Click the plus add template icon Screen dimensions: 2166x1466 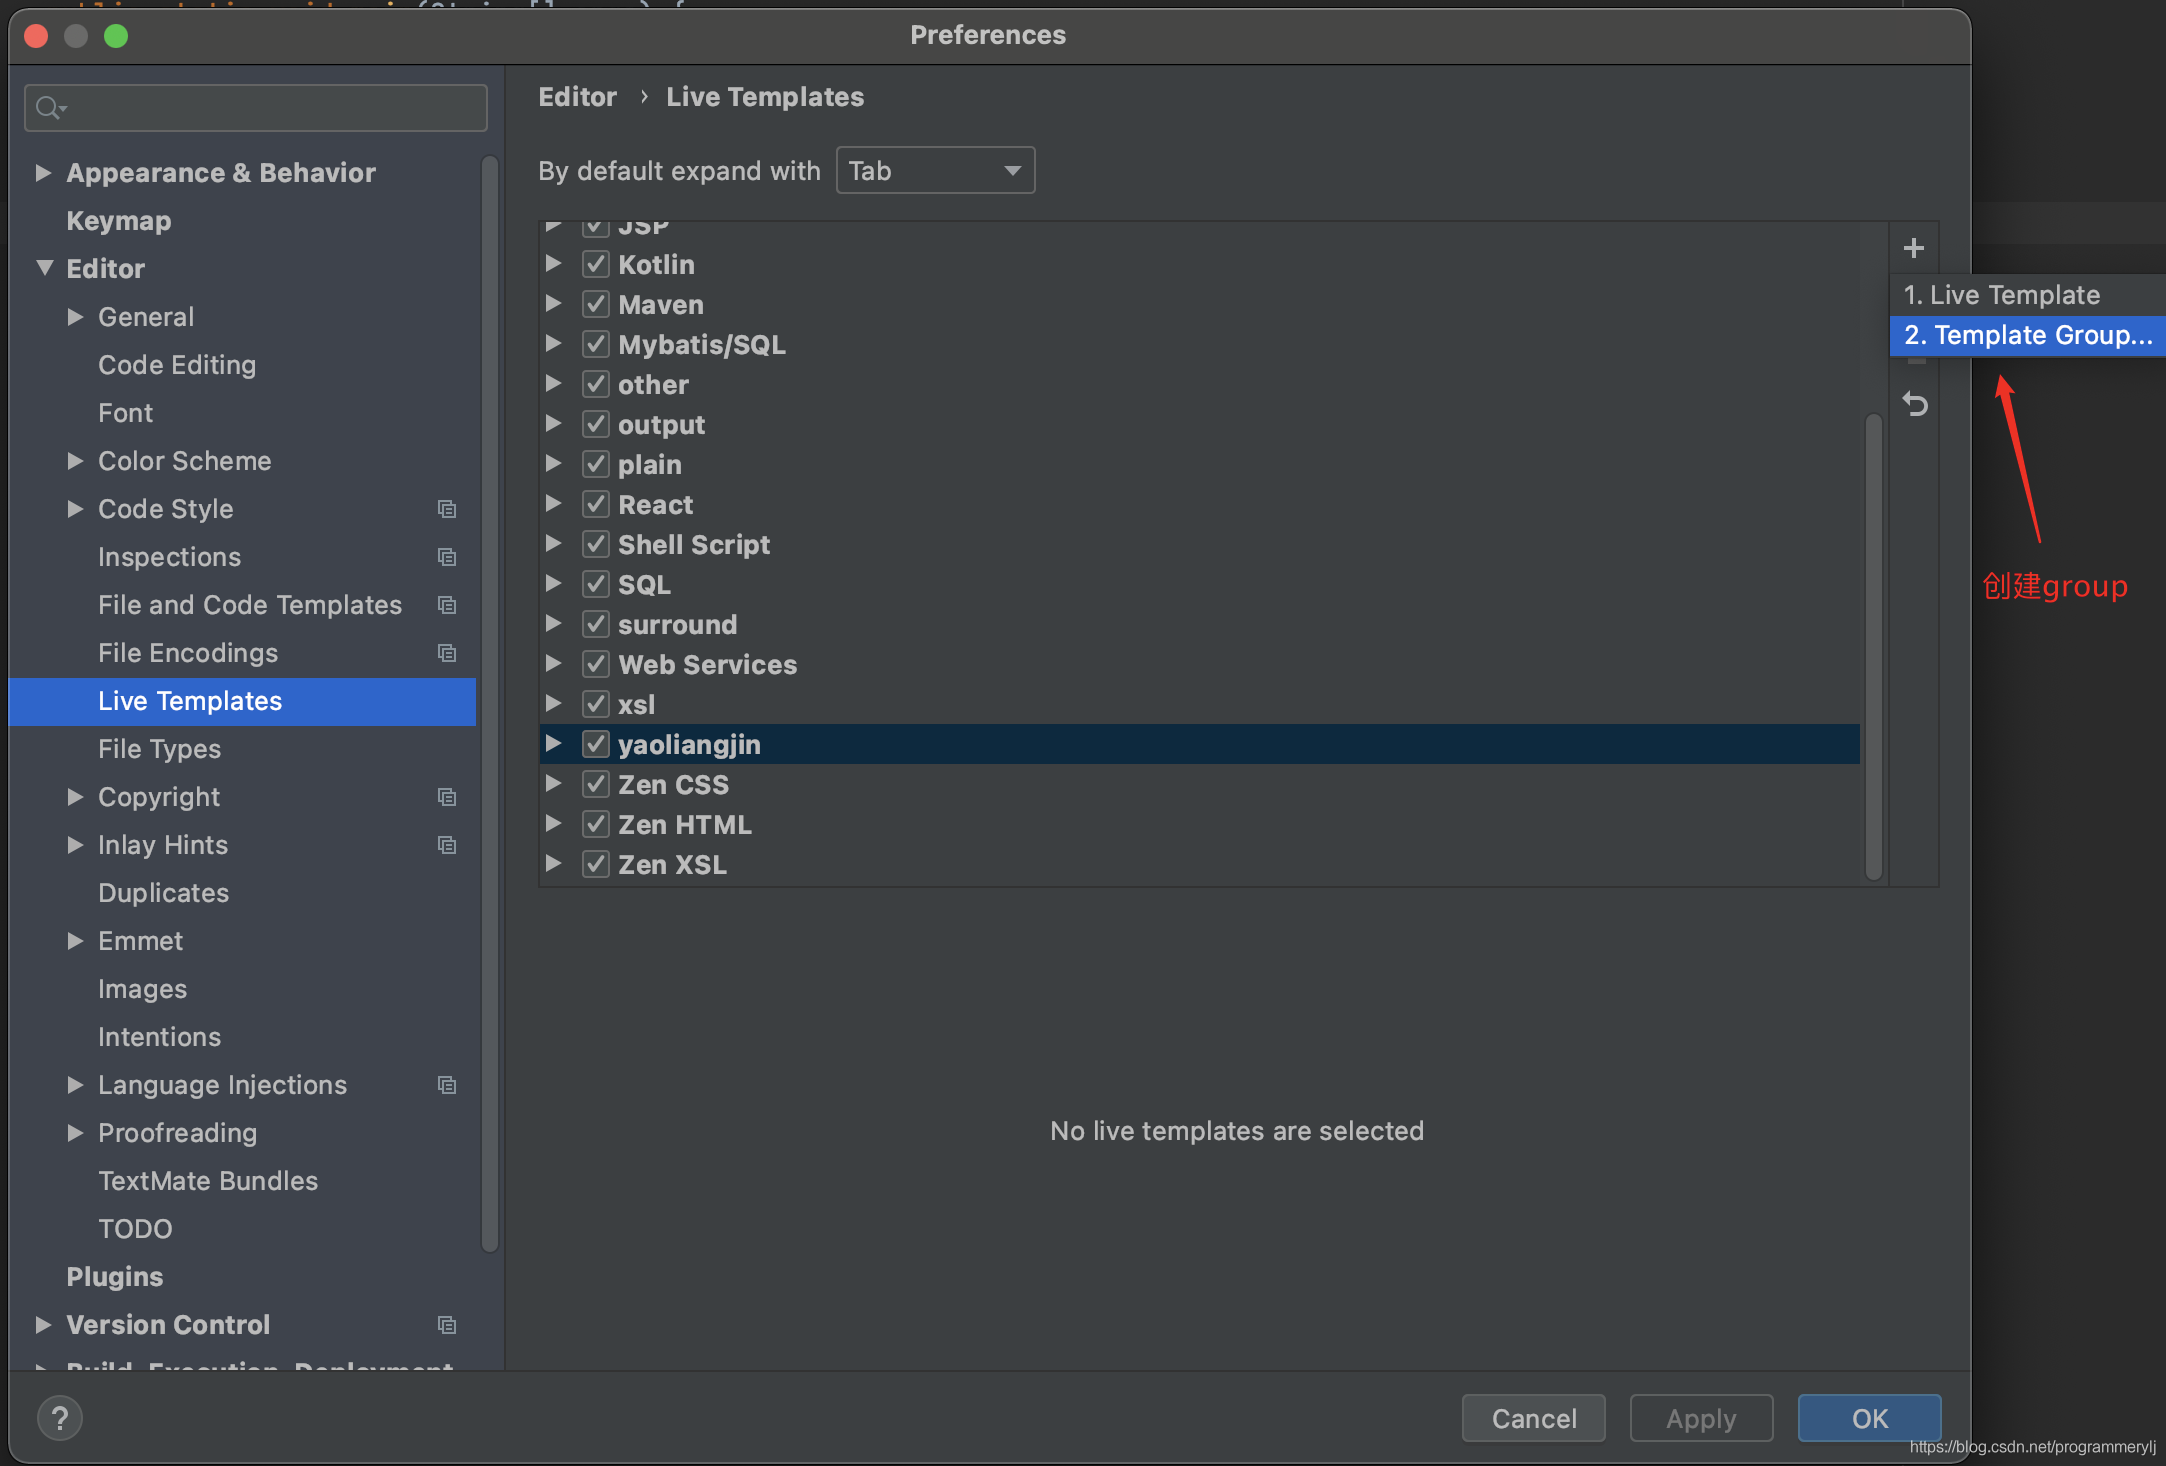1913,248
